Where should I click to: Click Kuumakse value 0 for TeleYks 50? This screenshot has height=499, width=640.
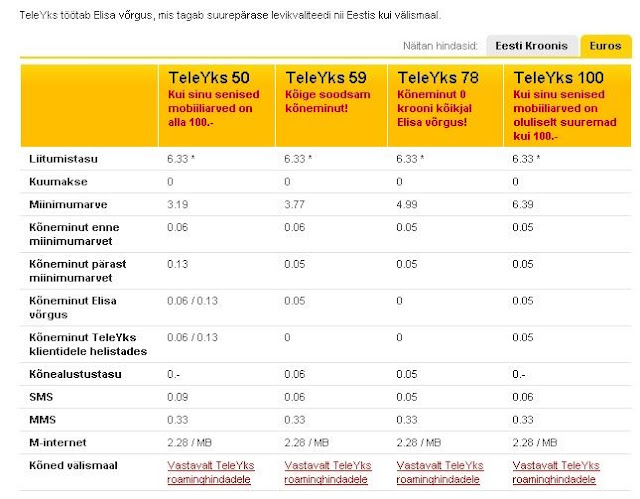(170, 182)
